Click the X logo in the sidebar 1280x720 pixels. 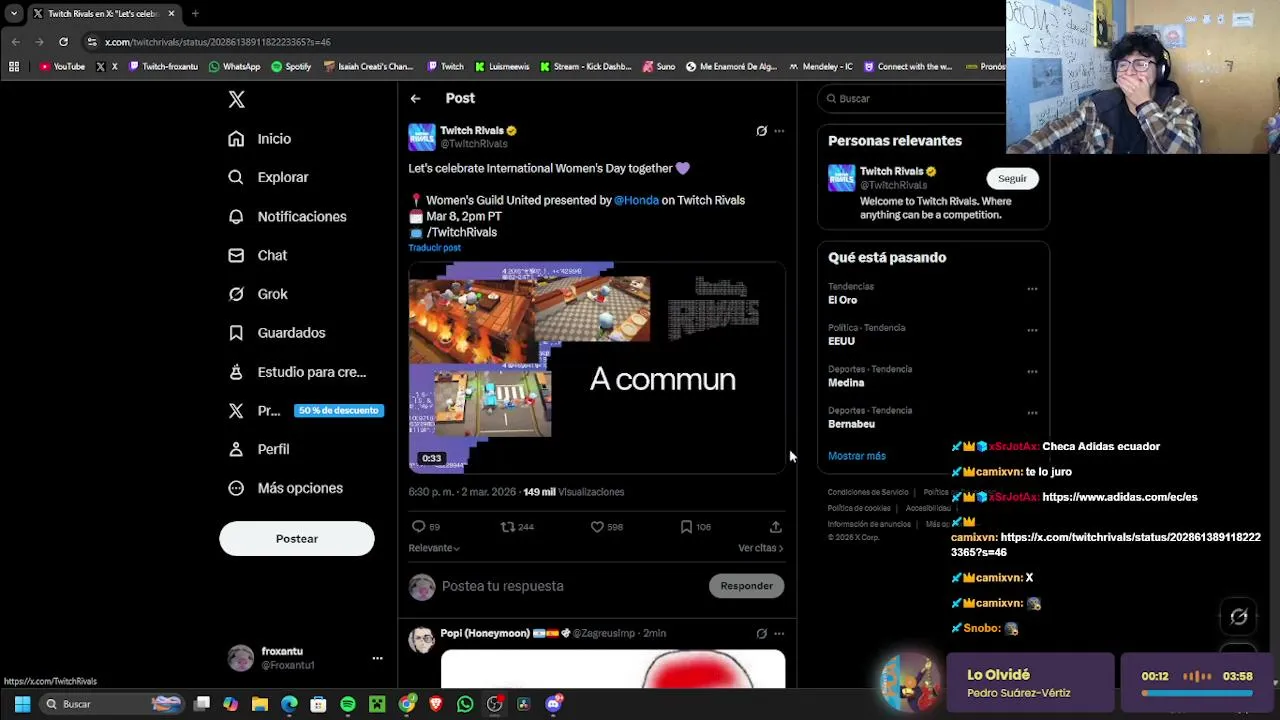pos(236,99)
